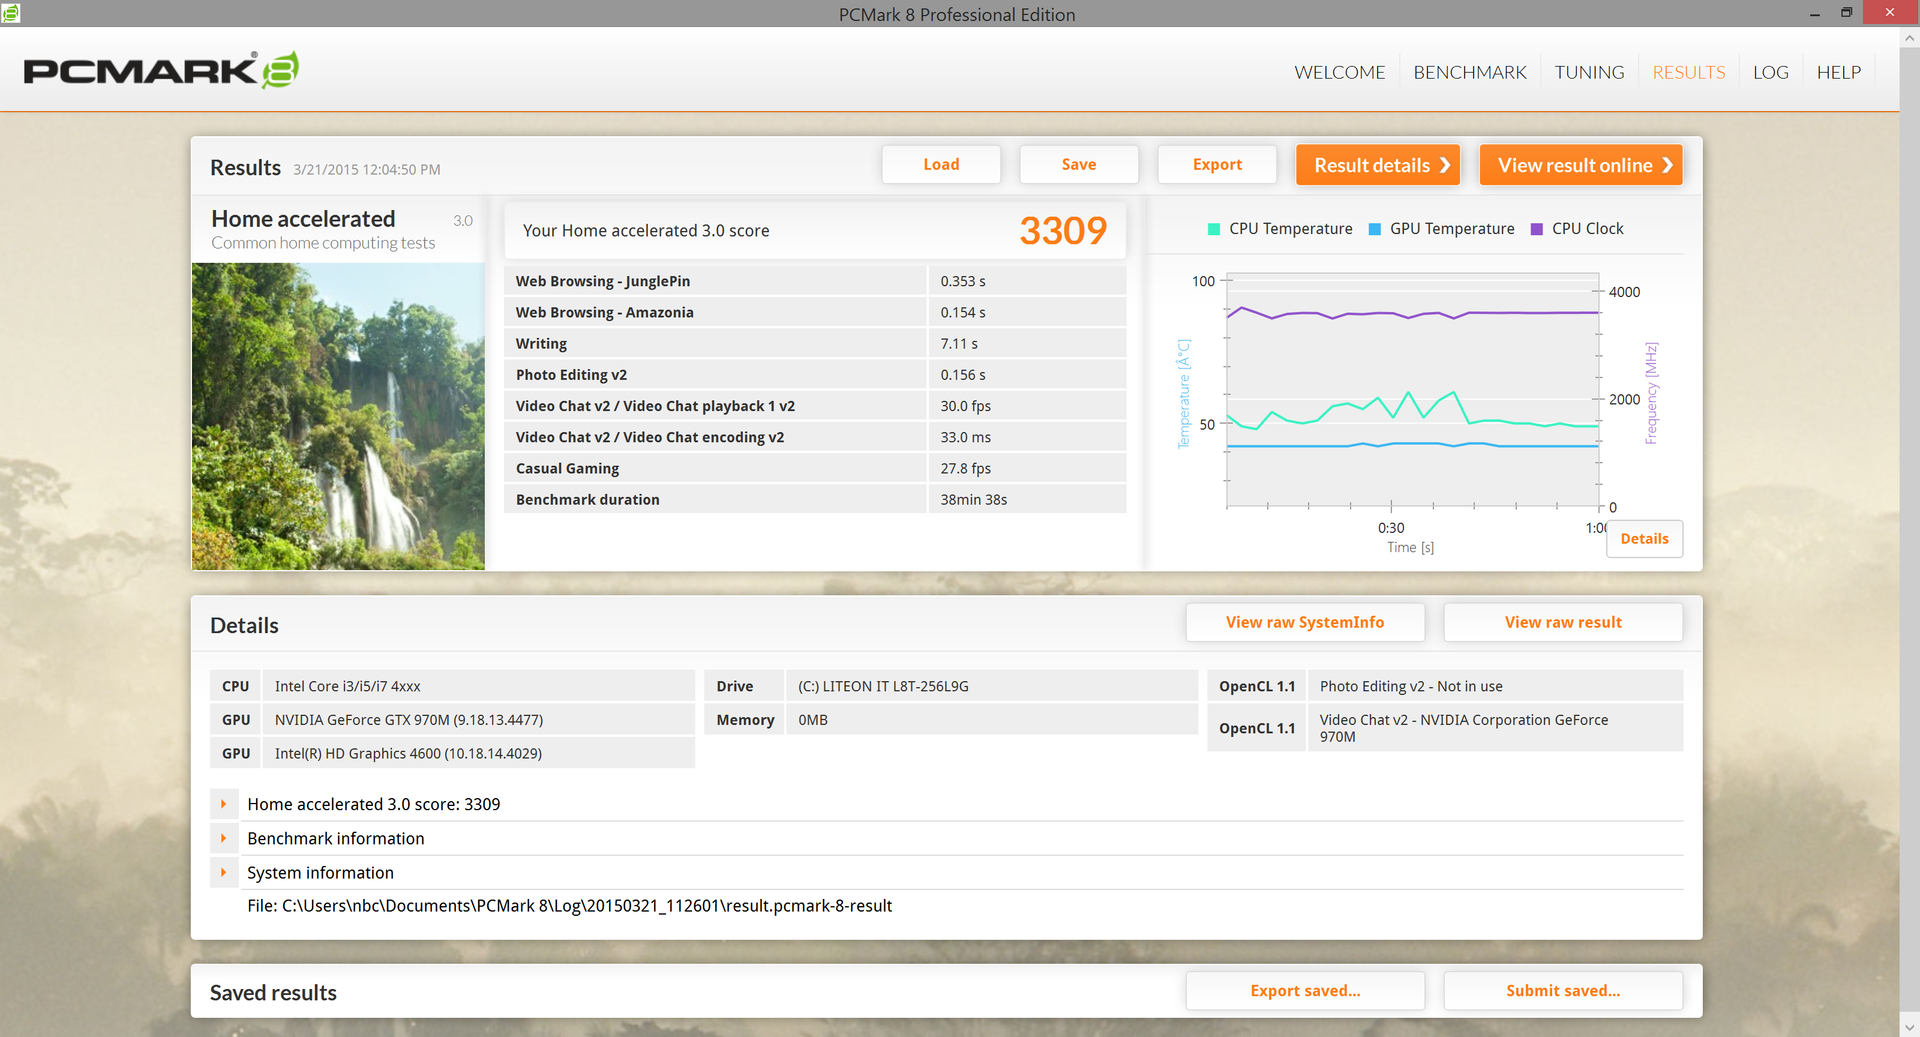Click the 27.8 fps value

(965, 468)
